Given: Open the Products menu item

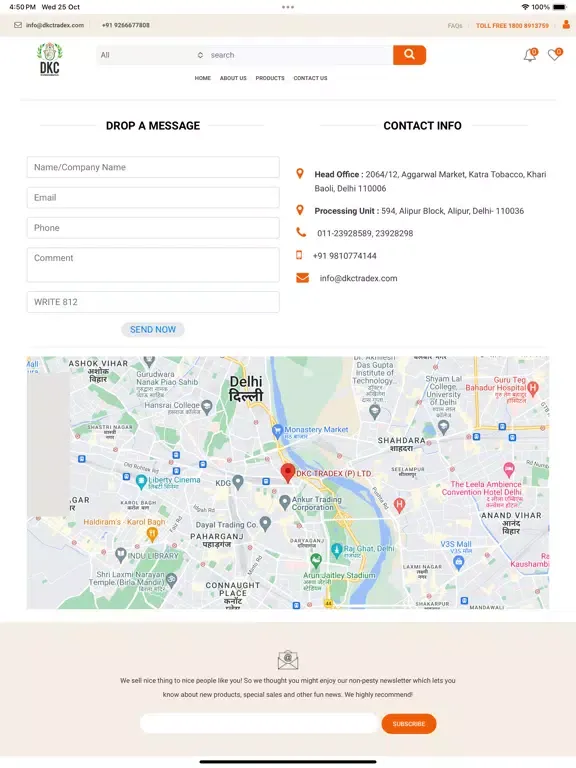Looking at the screenshot, I should pos(270,78).
